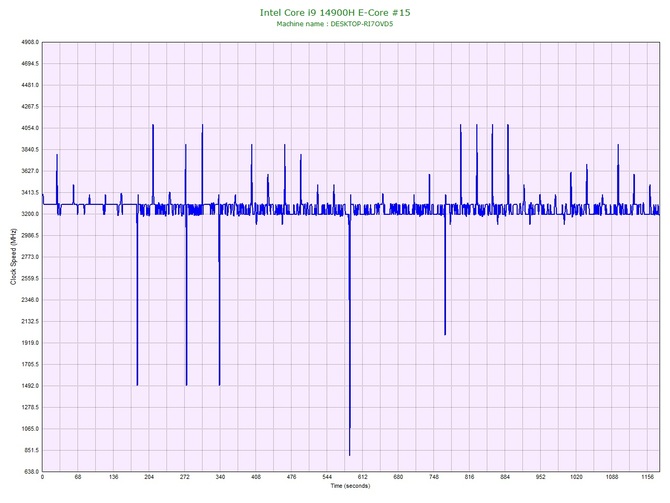Image resolution: width=670 pixels, height=503 pixels.
Task: Click the 748 time-axis tick label
Action: [434, 477]
